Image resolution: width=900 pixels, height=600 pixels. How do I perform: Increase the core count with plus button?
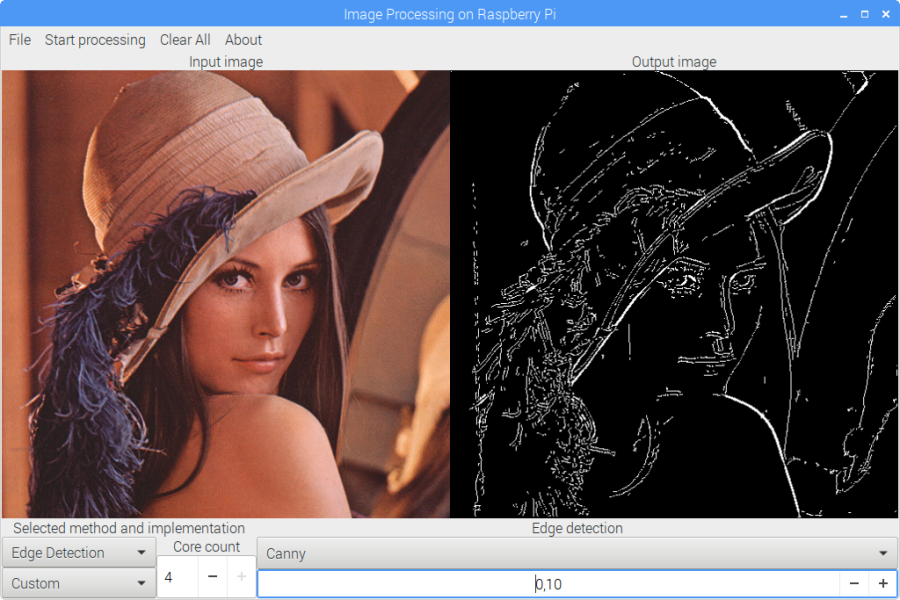[242, 576]
